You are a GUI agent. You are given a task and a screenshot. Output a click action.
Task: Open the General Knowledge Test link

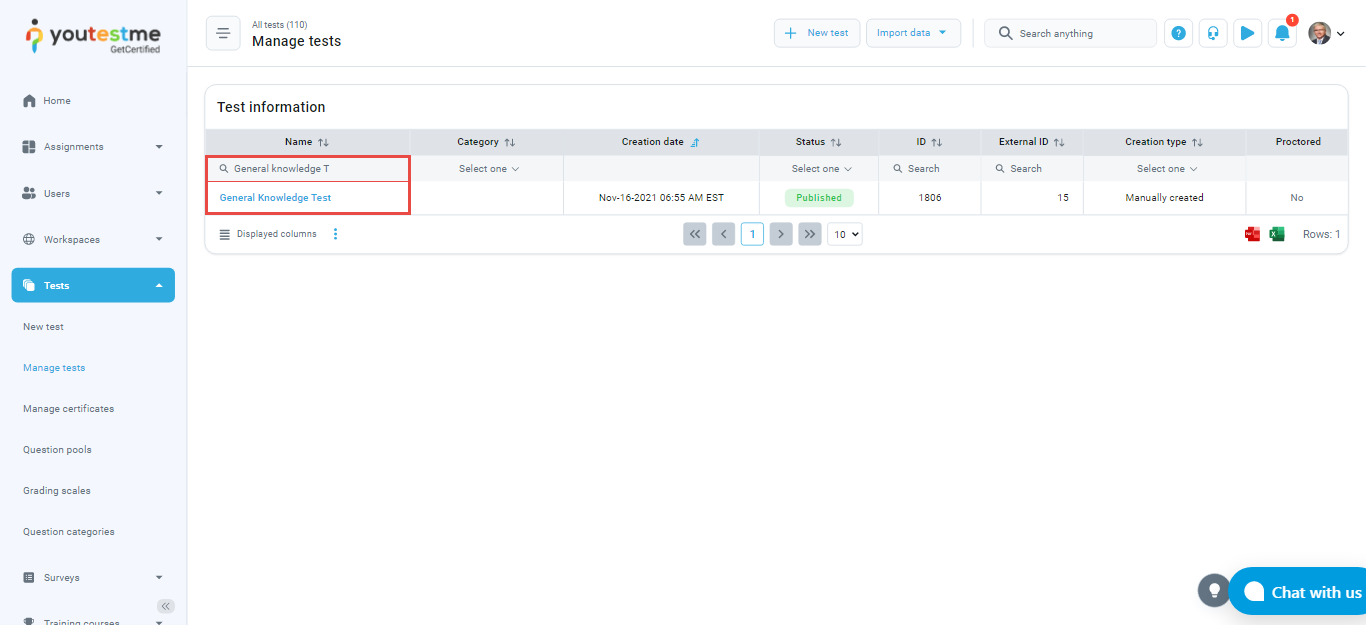coord(275,198)
